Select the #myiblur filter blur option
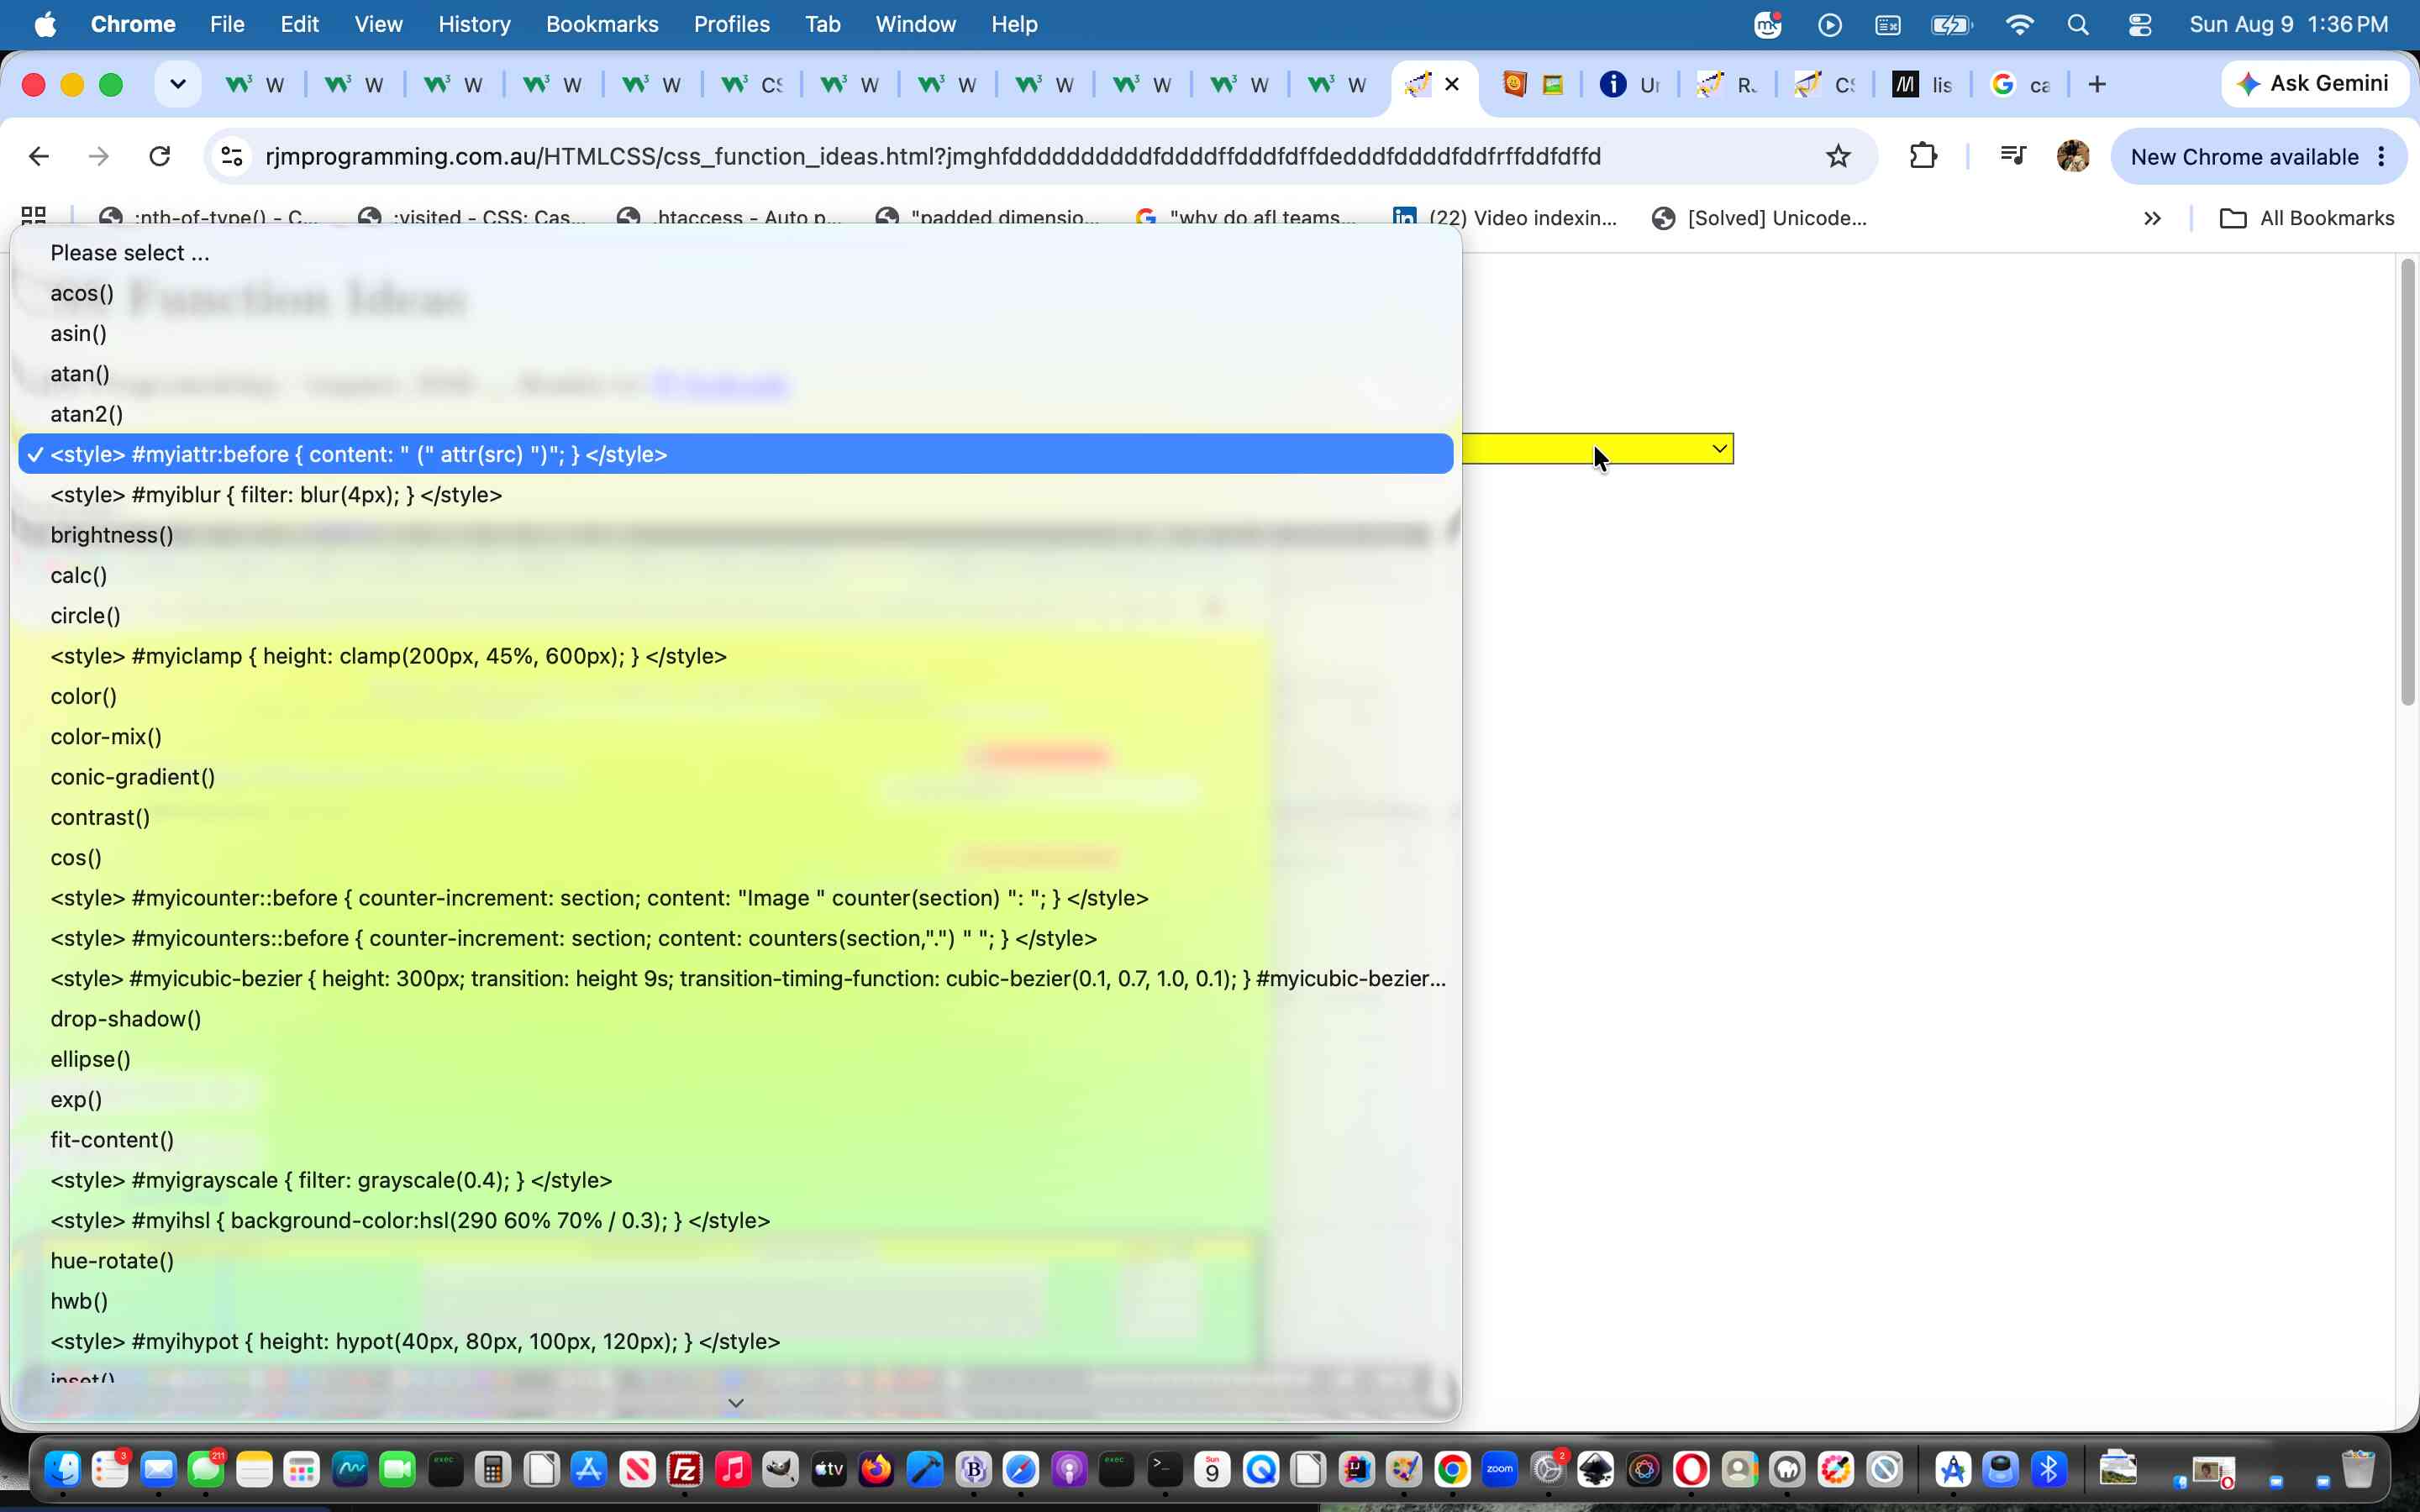This screenshot has height=1512, width=2420. tap(736, 495)
